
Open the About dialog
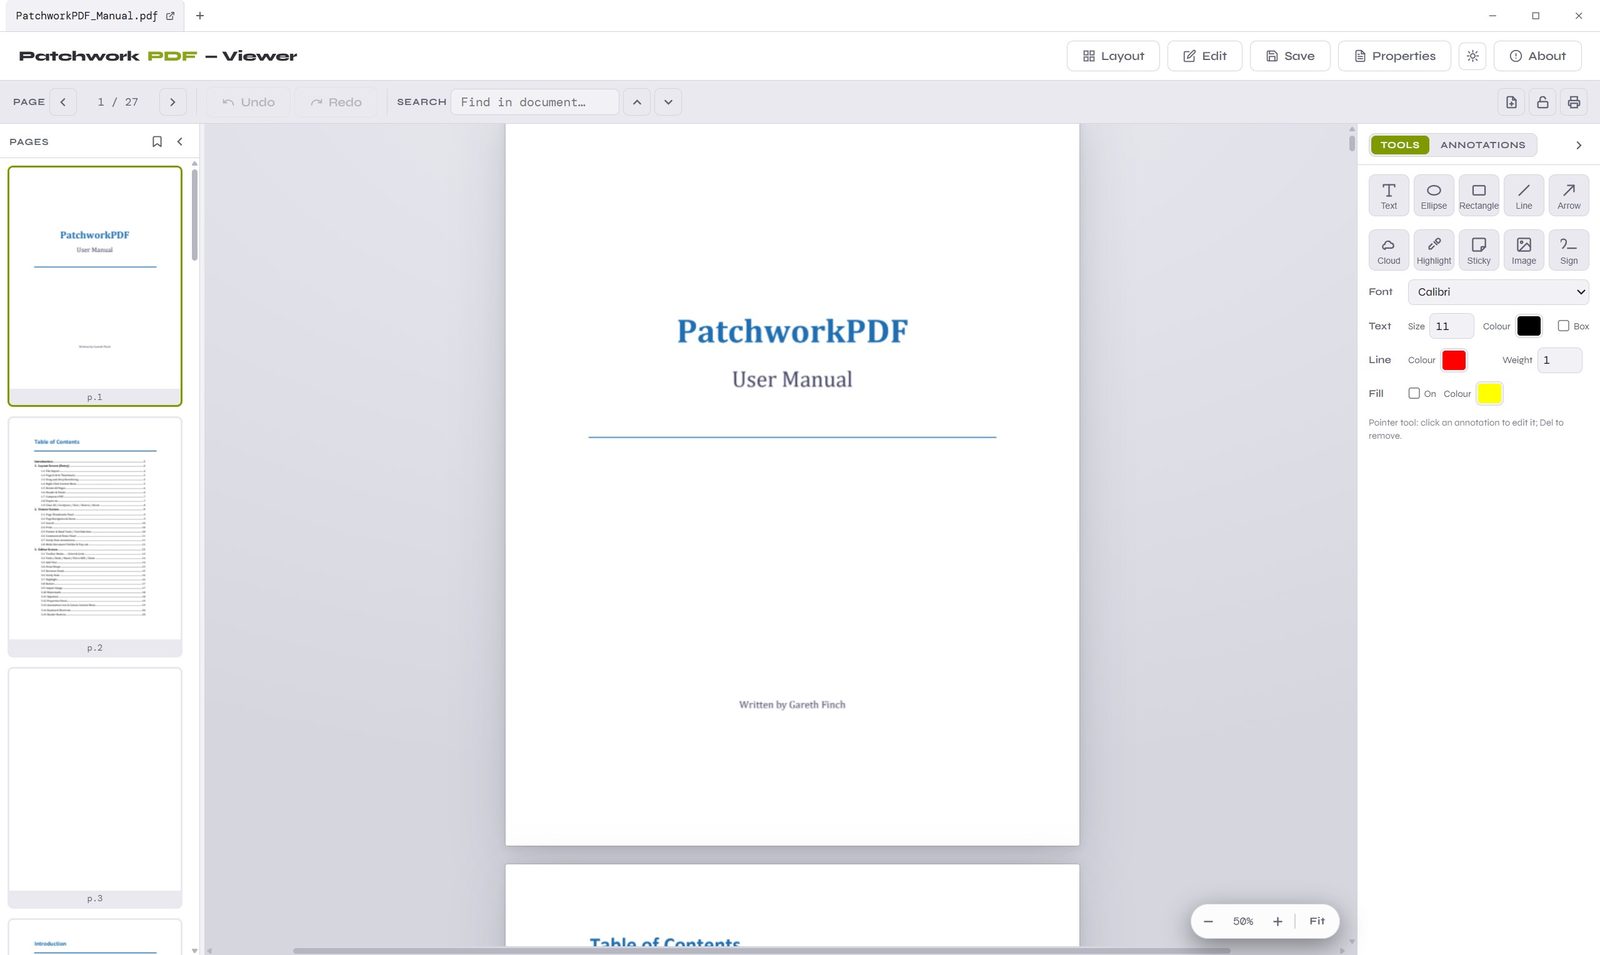pyautogui.click(x=1538, y=56)
